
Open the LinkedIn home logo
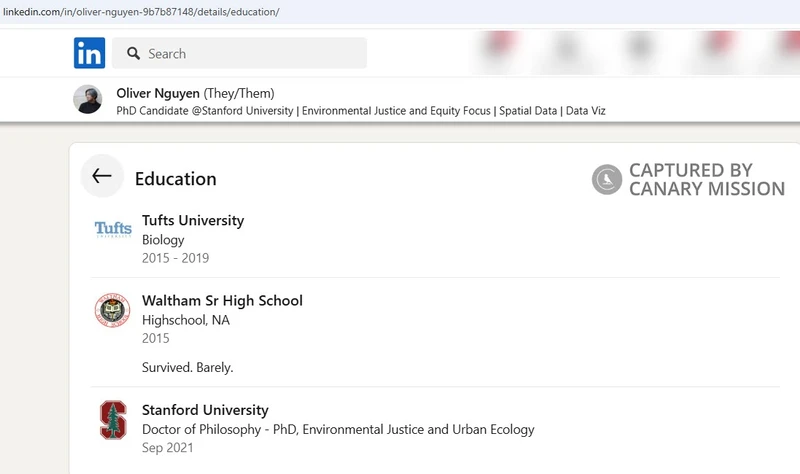(89, 53)
